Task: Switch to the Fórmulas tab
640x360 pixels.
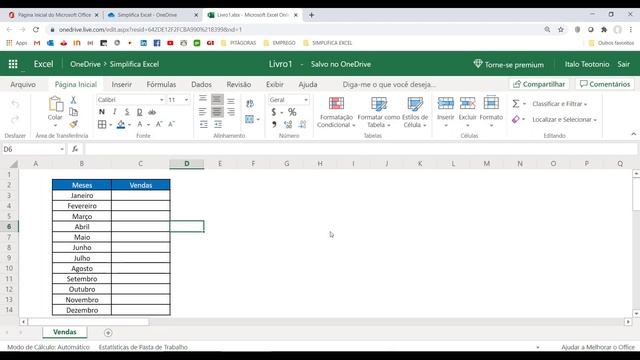Action: tap(161, 84)
